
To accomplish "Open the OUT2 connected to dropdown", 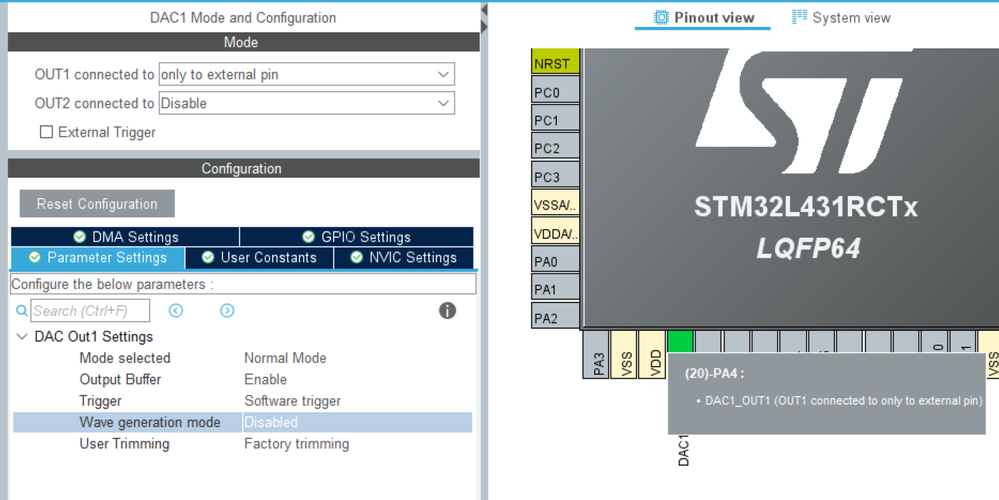I will [x=306, y=103].
